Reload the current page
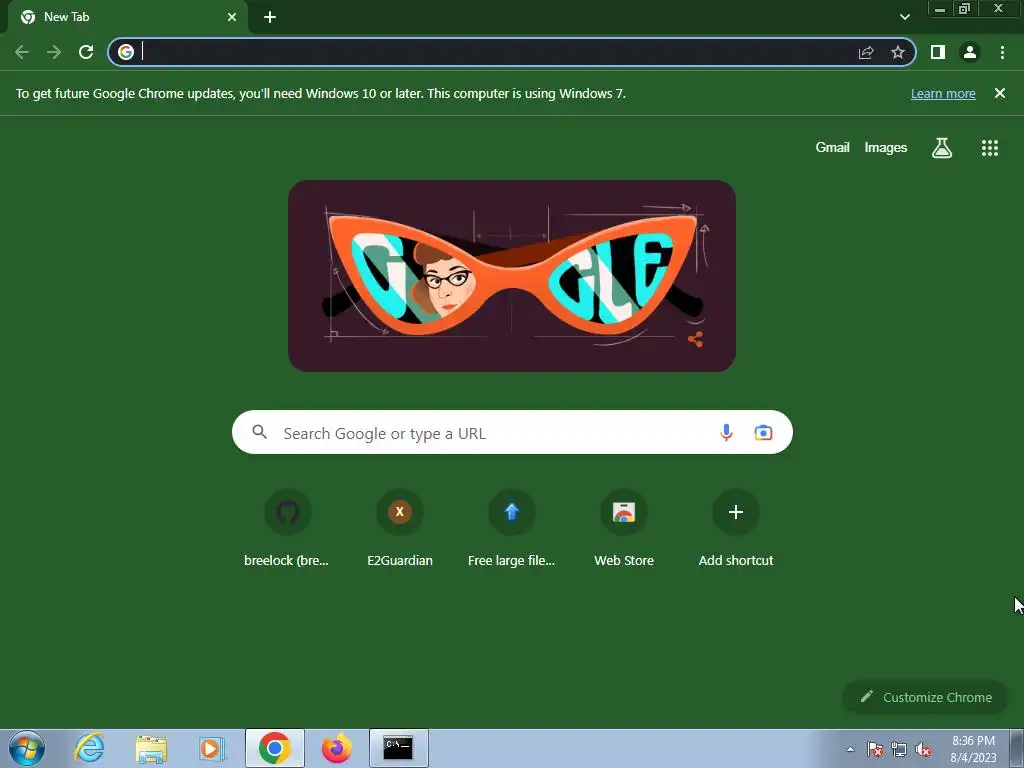This screenshot has height=768, width=1024. coord(86,52)
